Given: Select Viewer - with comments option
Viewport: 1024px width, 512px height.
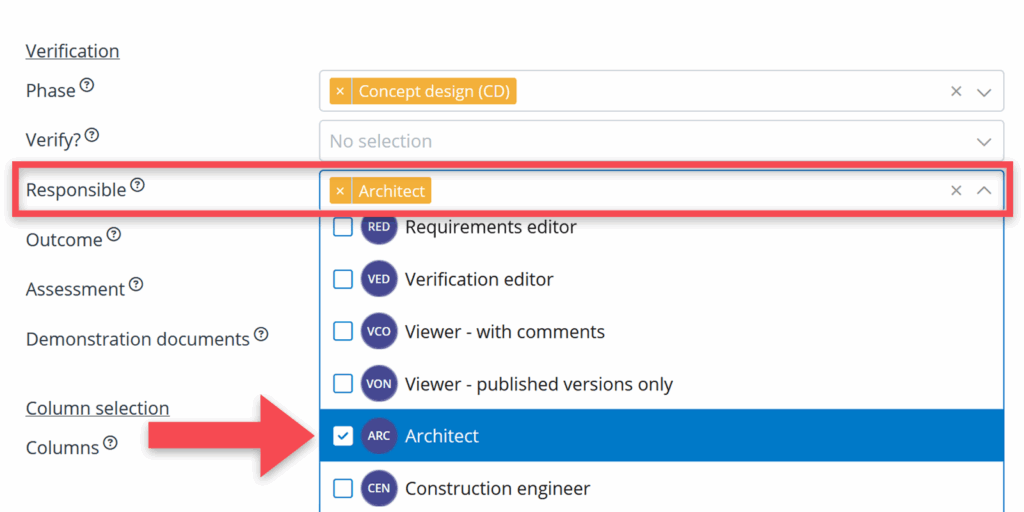Looking at the screenshot, I should tap(504, 332).
